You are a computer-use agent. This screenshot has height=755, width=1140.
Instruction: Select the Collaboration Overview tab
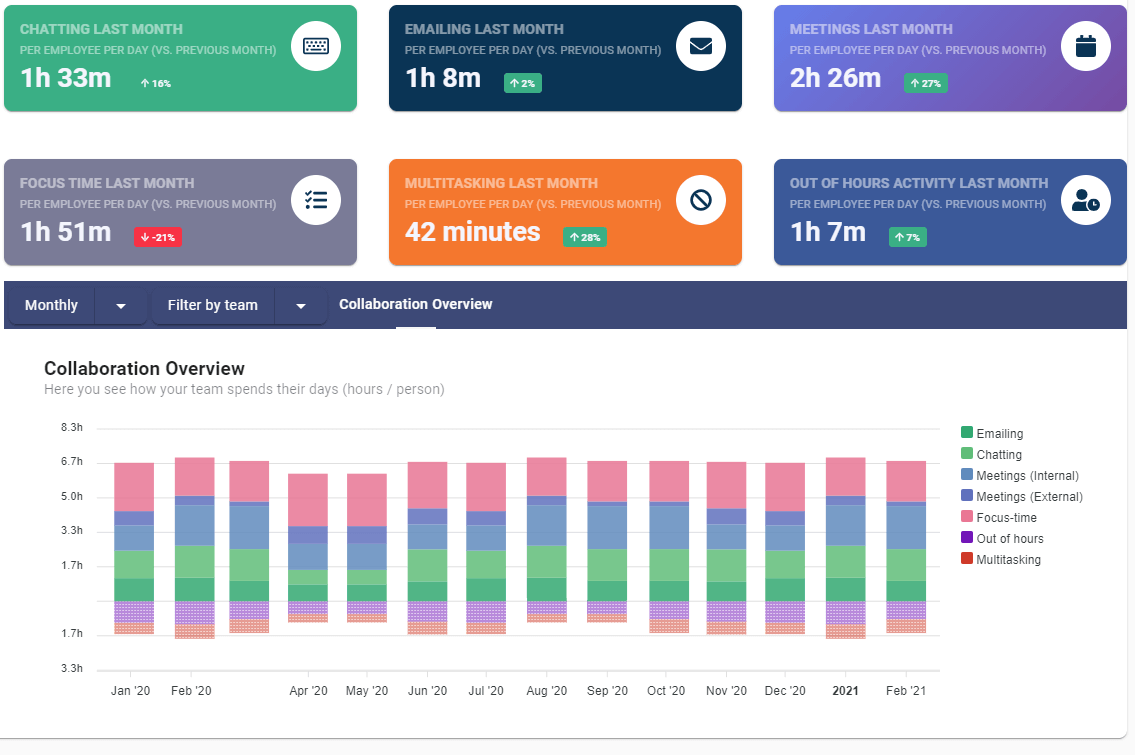coord(415,304)
